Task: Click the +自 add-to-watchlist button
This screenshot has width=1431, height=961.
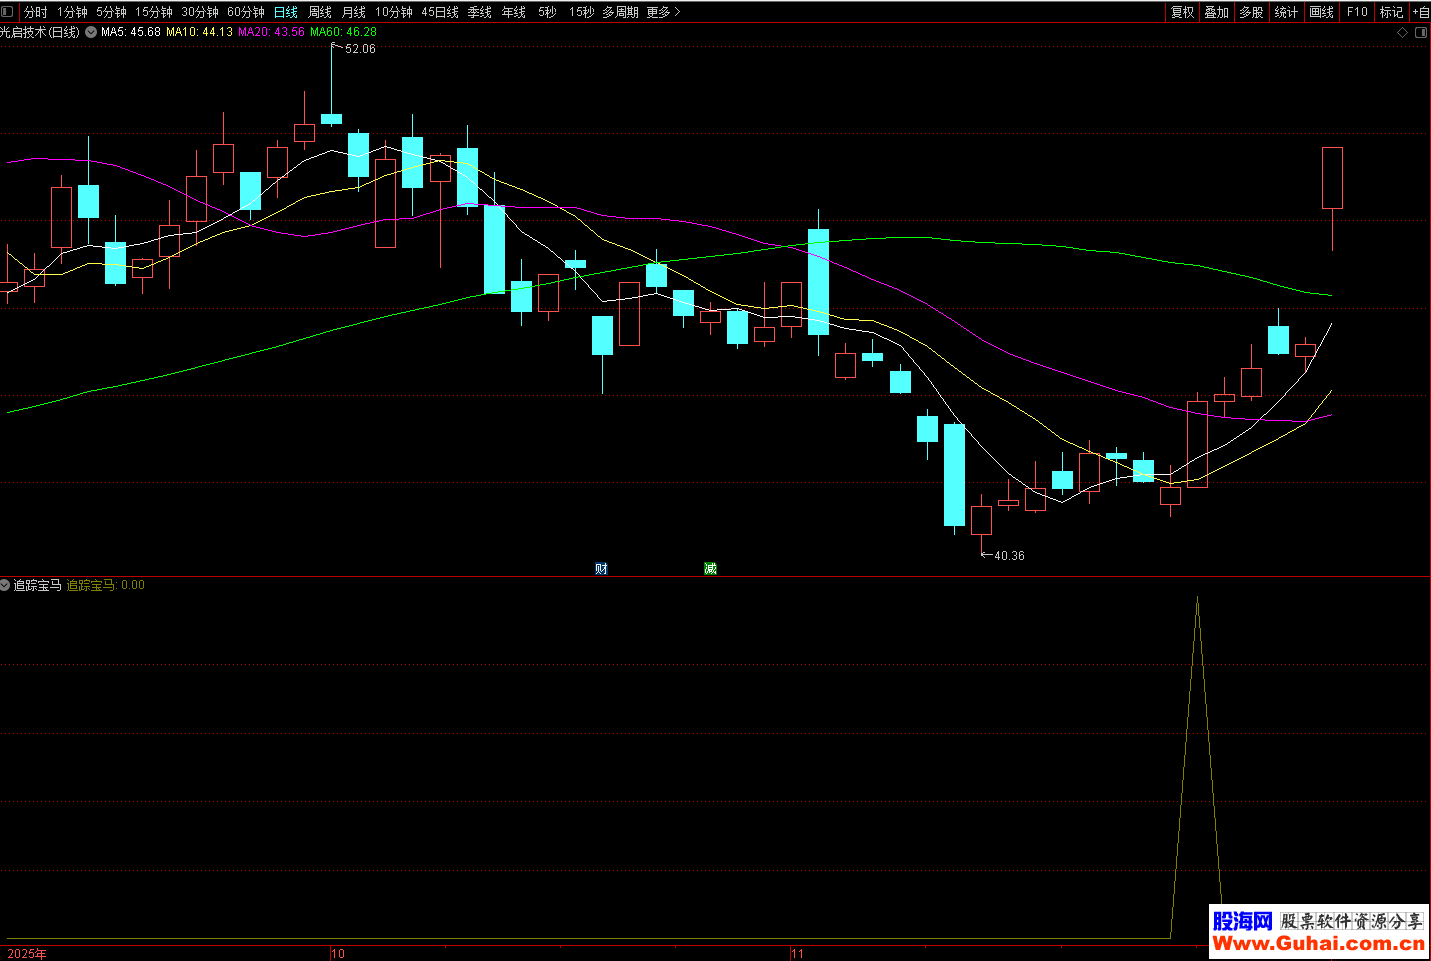Action: [1420, 12]
